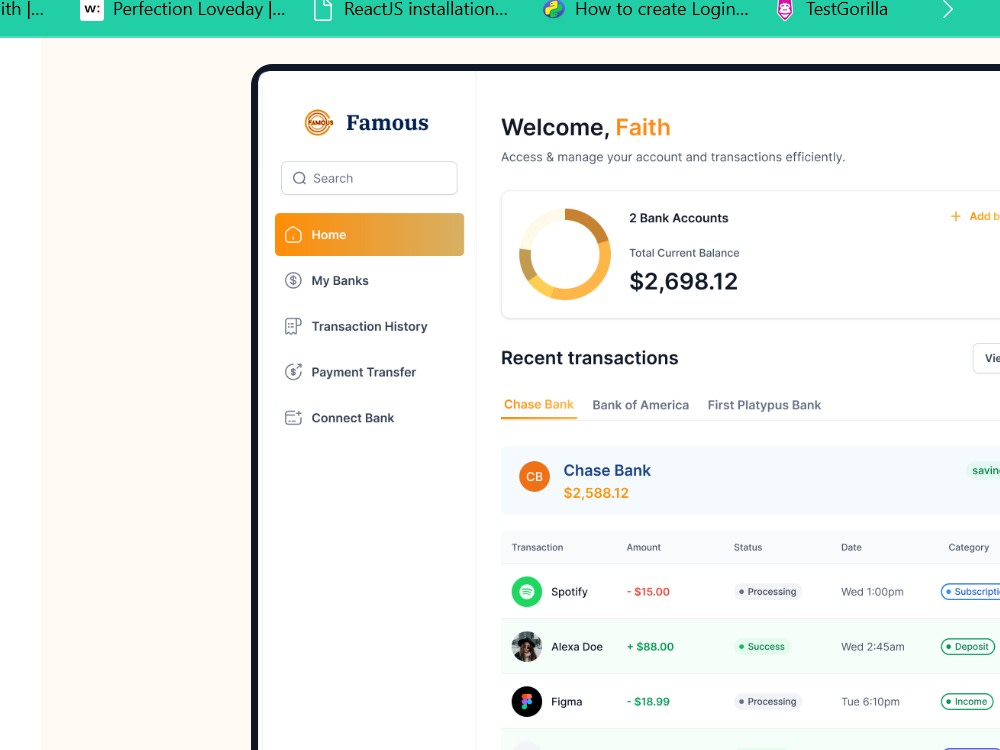Click the - $18.99 amount
The image size is (1000, 750).
point(648,702)
